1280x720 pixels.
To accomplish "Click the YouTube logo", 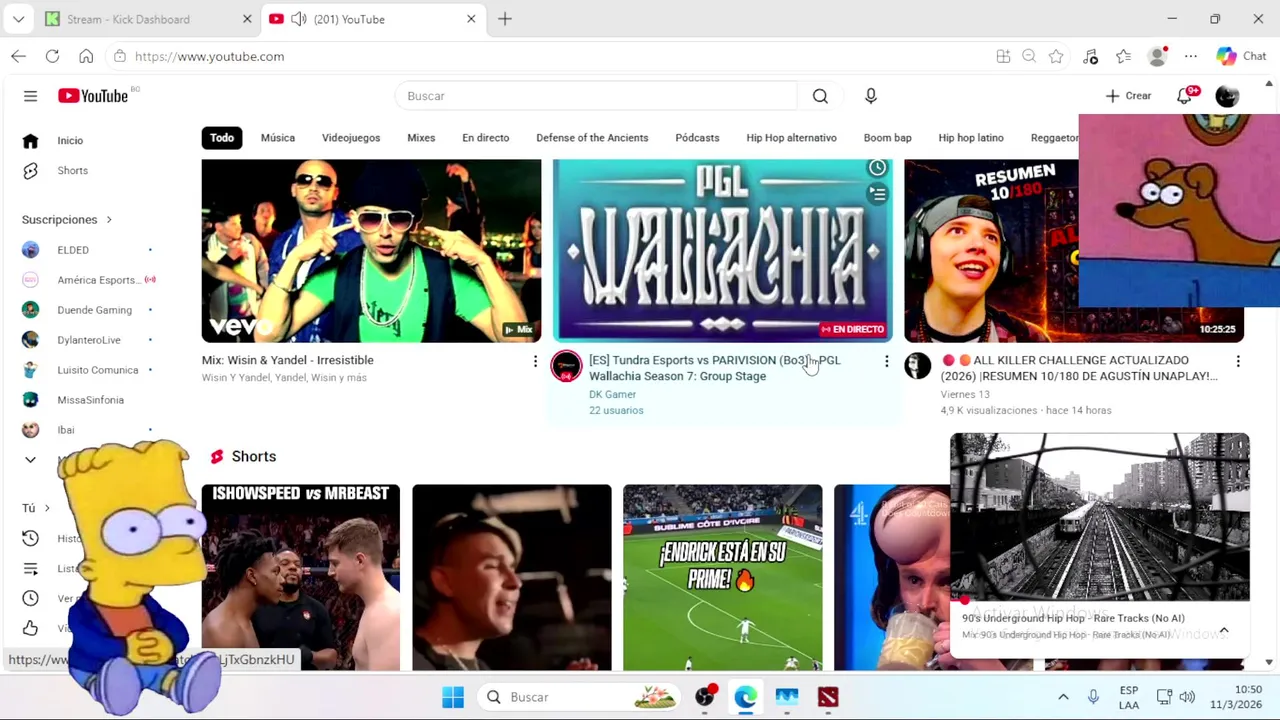I will [93, 96].
